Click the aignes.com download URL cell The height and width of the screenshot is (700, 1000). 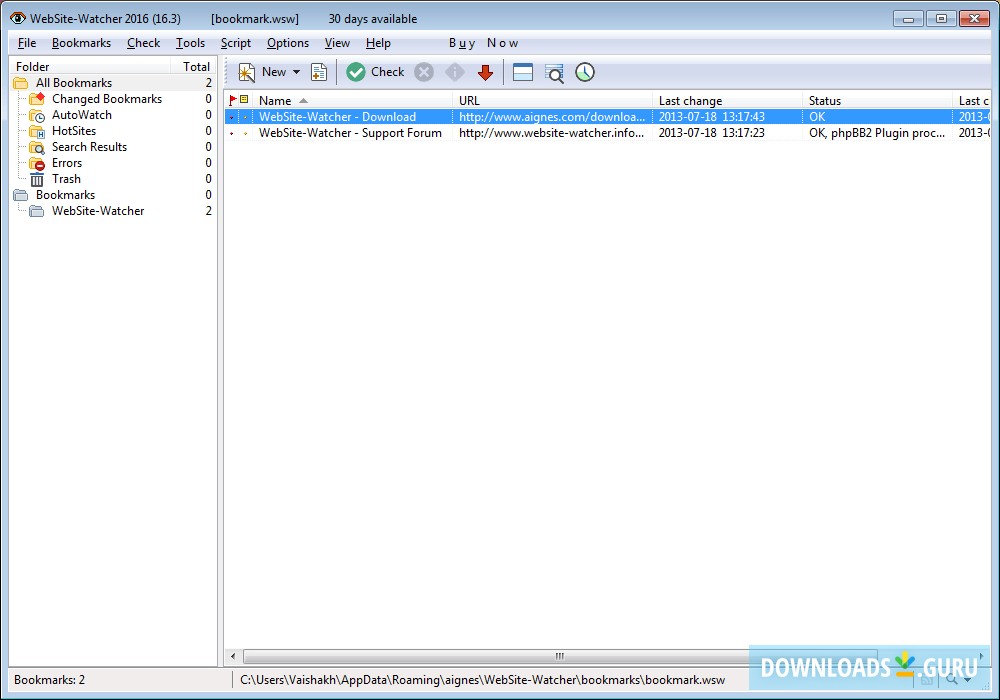click(552, 117)
